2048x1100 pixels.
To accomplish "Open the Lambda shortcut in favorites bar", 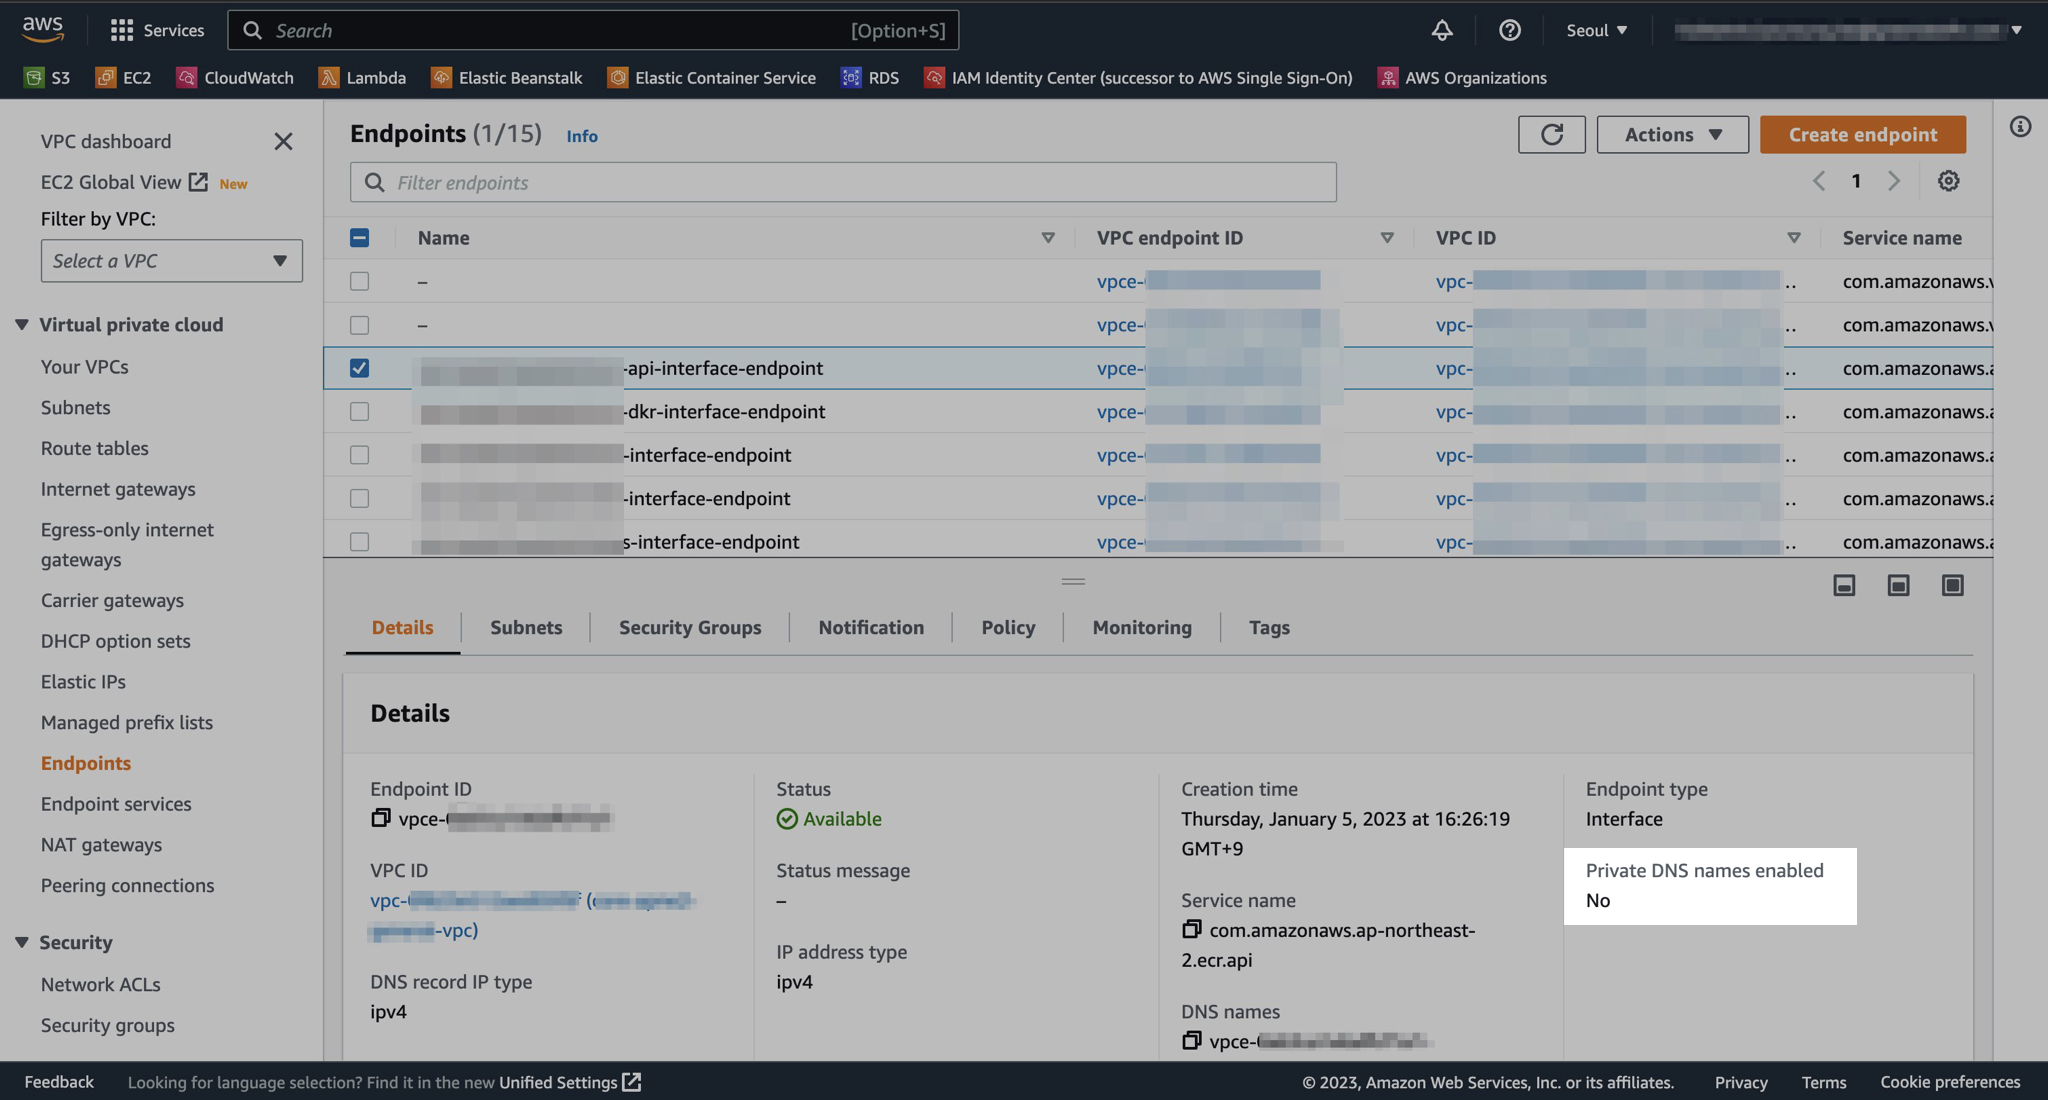I will coord(362,78).
